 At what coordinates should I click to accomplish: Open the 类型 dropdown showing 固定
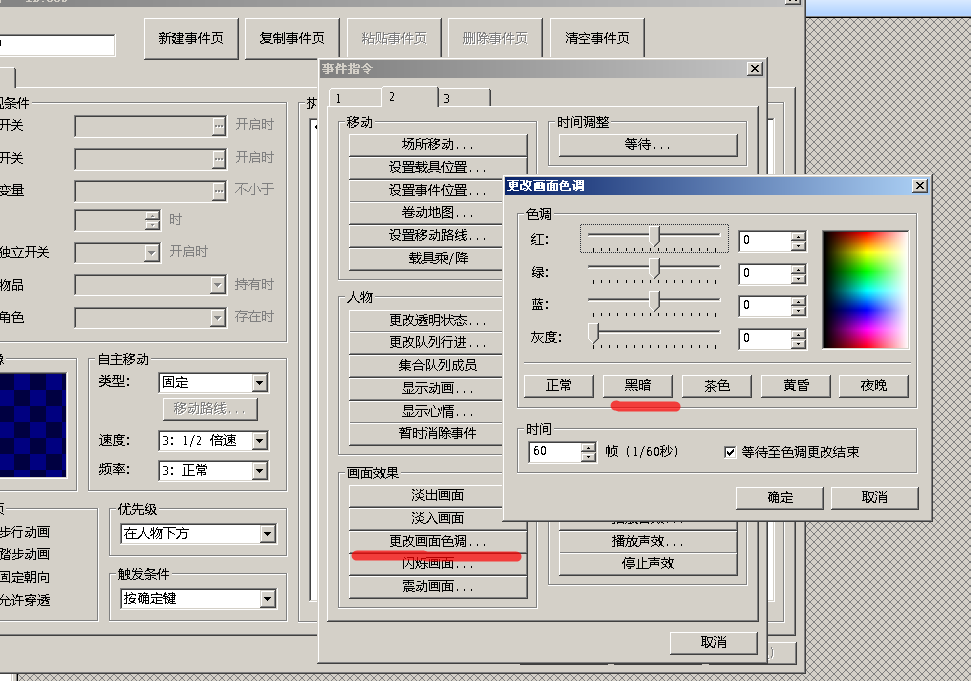coord(259,383)
